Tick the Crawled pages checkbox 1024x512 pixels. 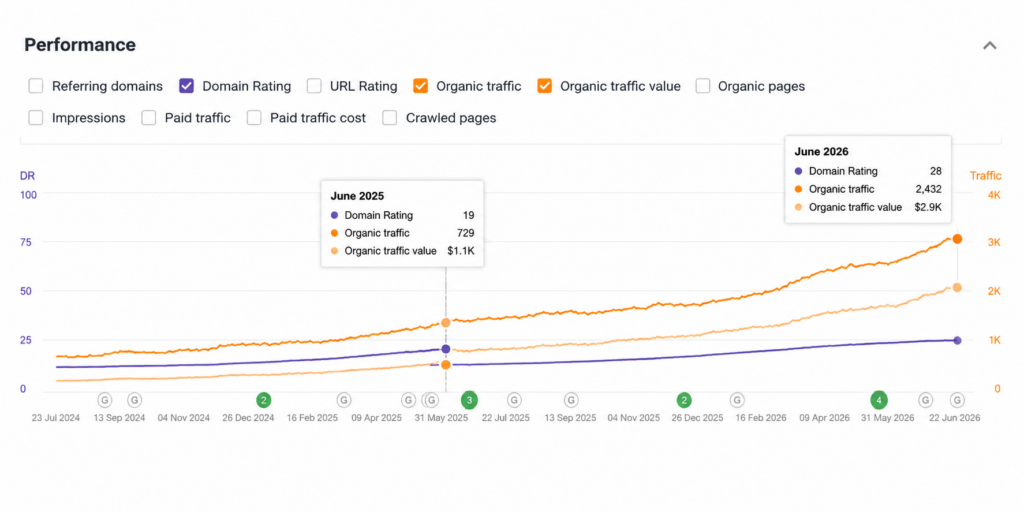pyautogui.click(x=390, y=118)
